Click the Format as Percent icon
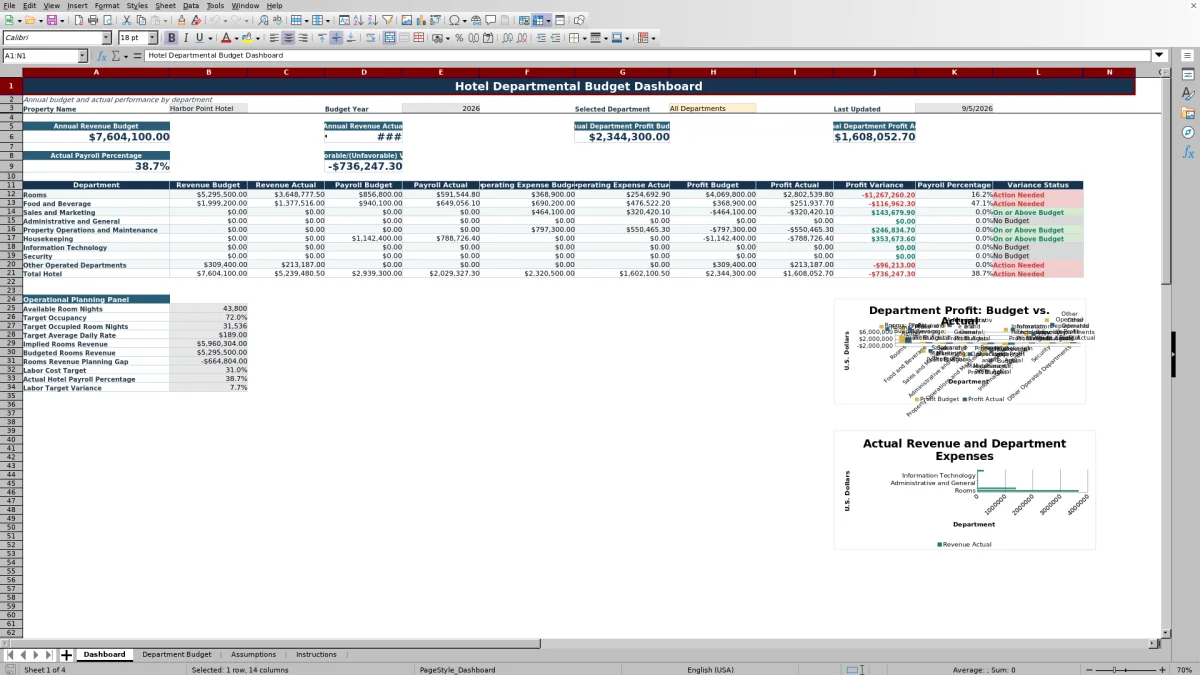Screen dimensions: 1200x675 coord(459,38)
